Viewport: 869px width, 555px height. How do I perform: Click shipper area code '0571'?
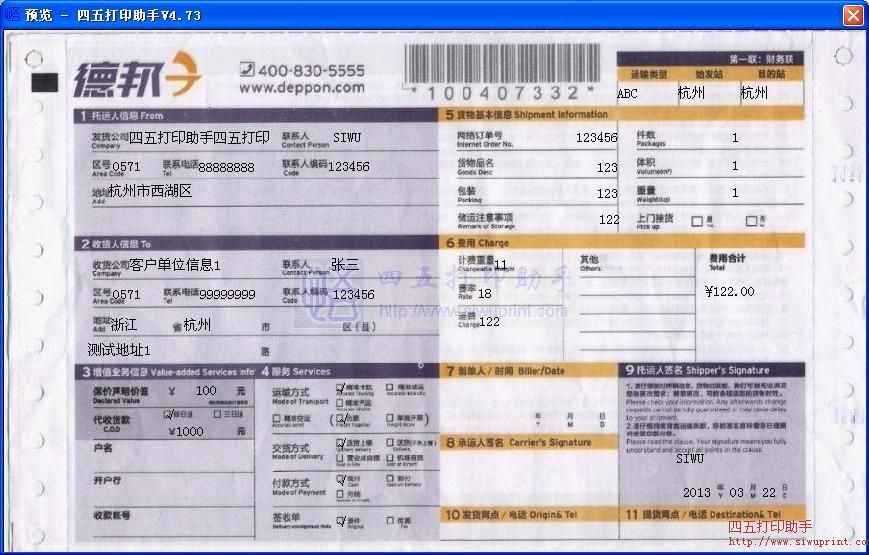[126, 166]
